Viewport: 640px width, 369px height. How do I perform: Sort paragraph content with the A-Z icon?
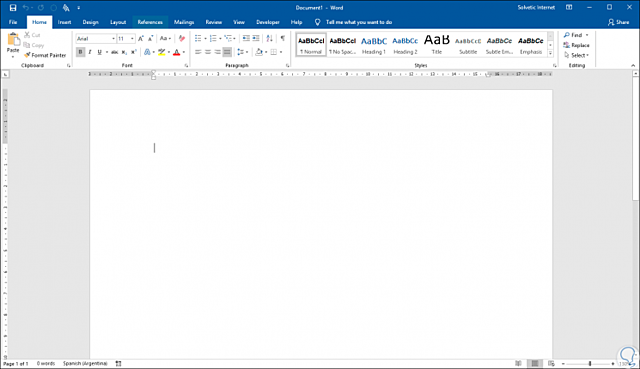point(269,38)
